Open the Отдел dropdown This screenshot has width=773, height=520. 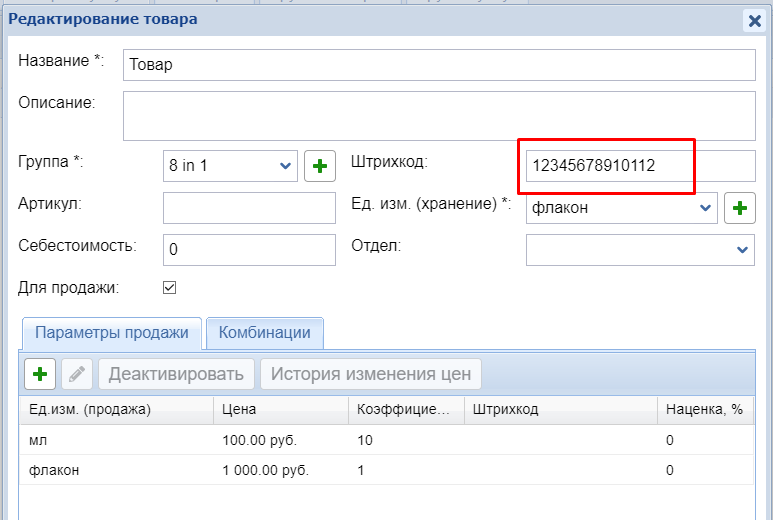pos(742,249)
